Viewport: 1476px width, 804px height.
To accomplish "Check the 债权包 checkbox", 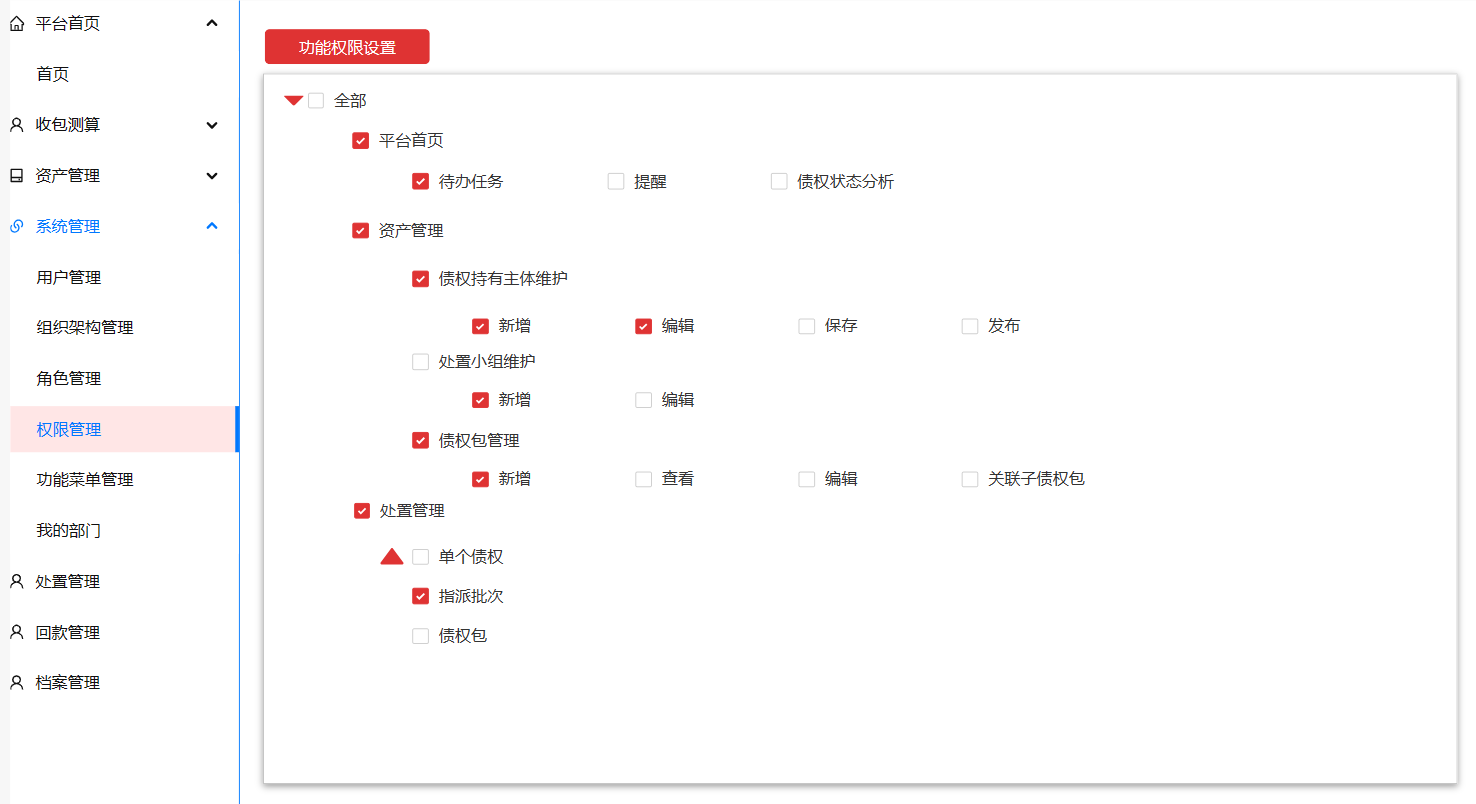I will click(421, 636).
